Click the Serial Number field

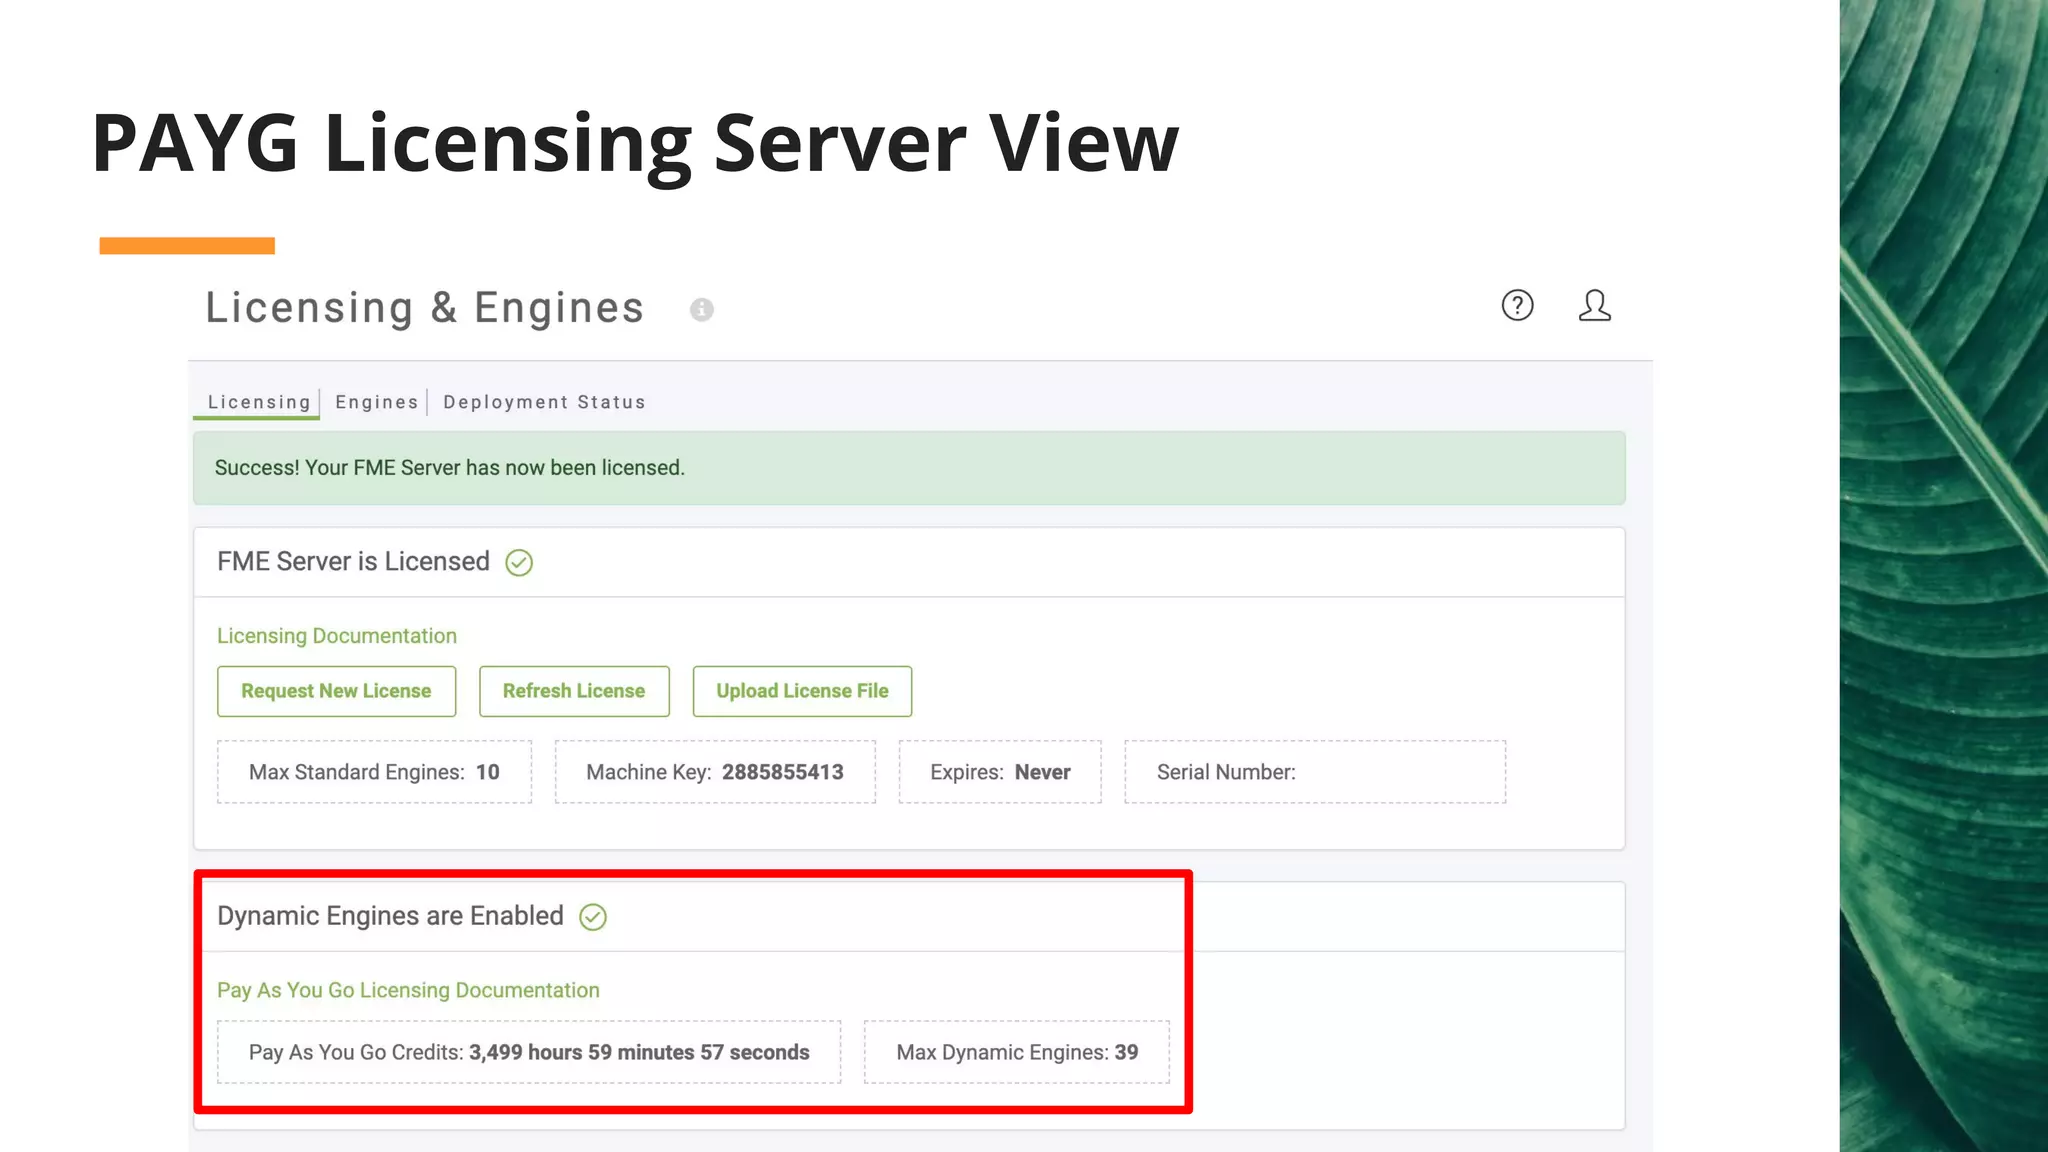coord(1315,772)
